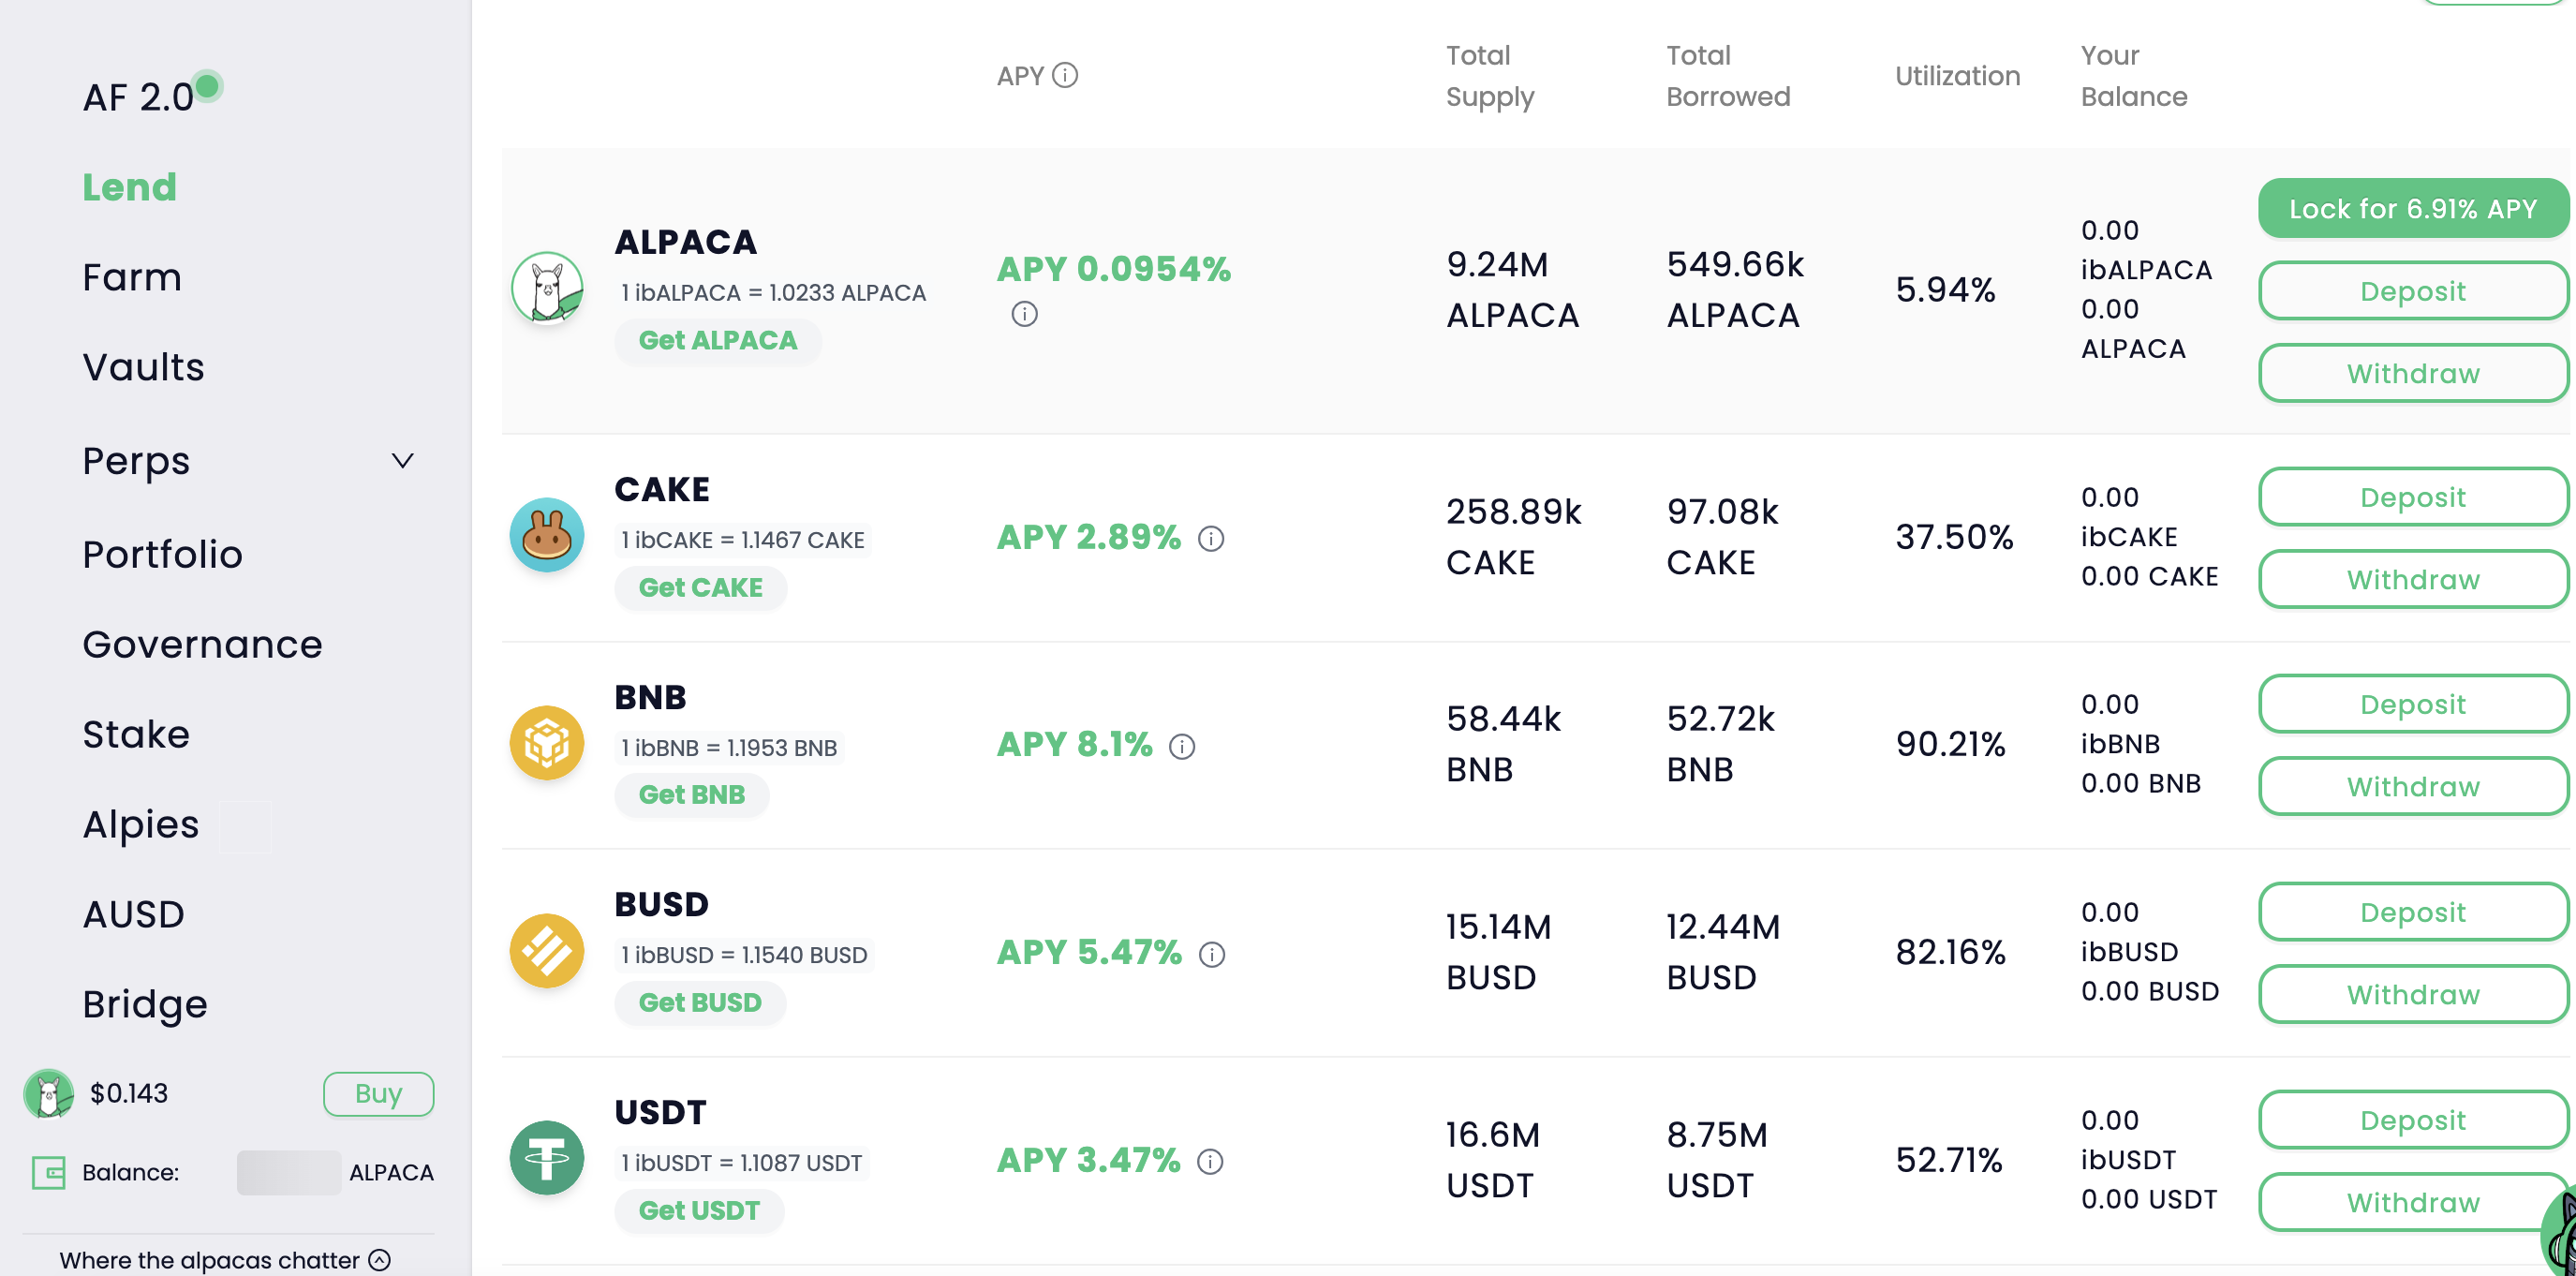Click Deposit button for BNB

pyautogui.click(x=2412, y=704)
